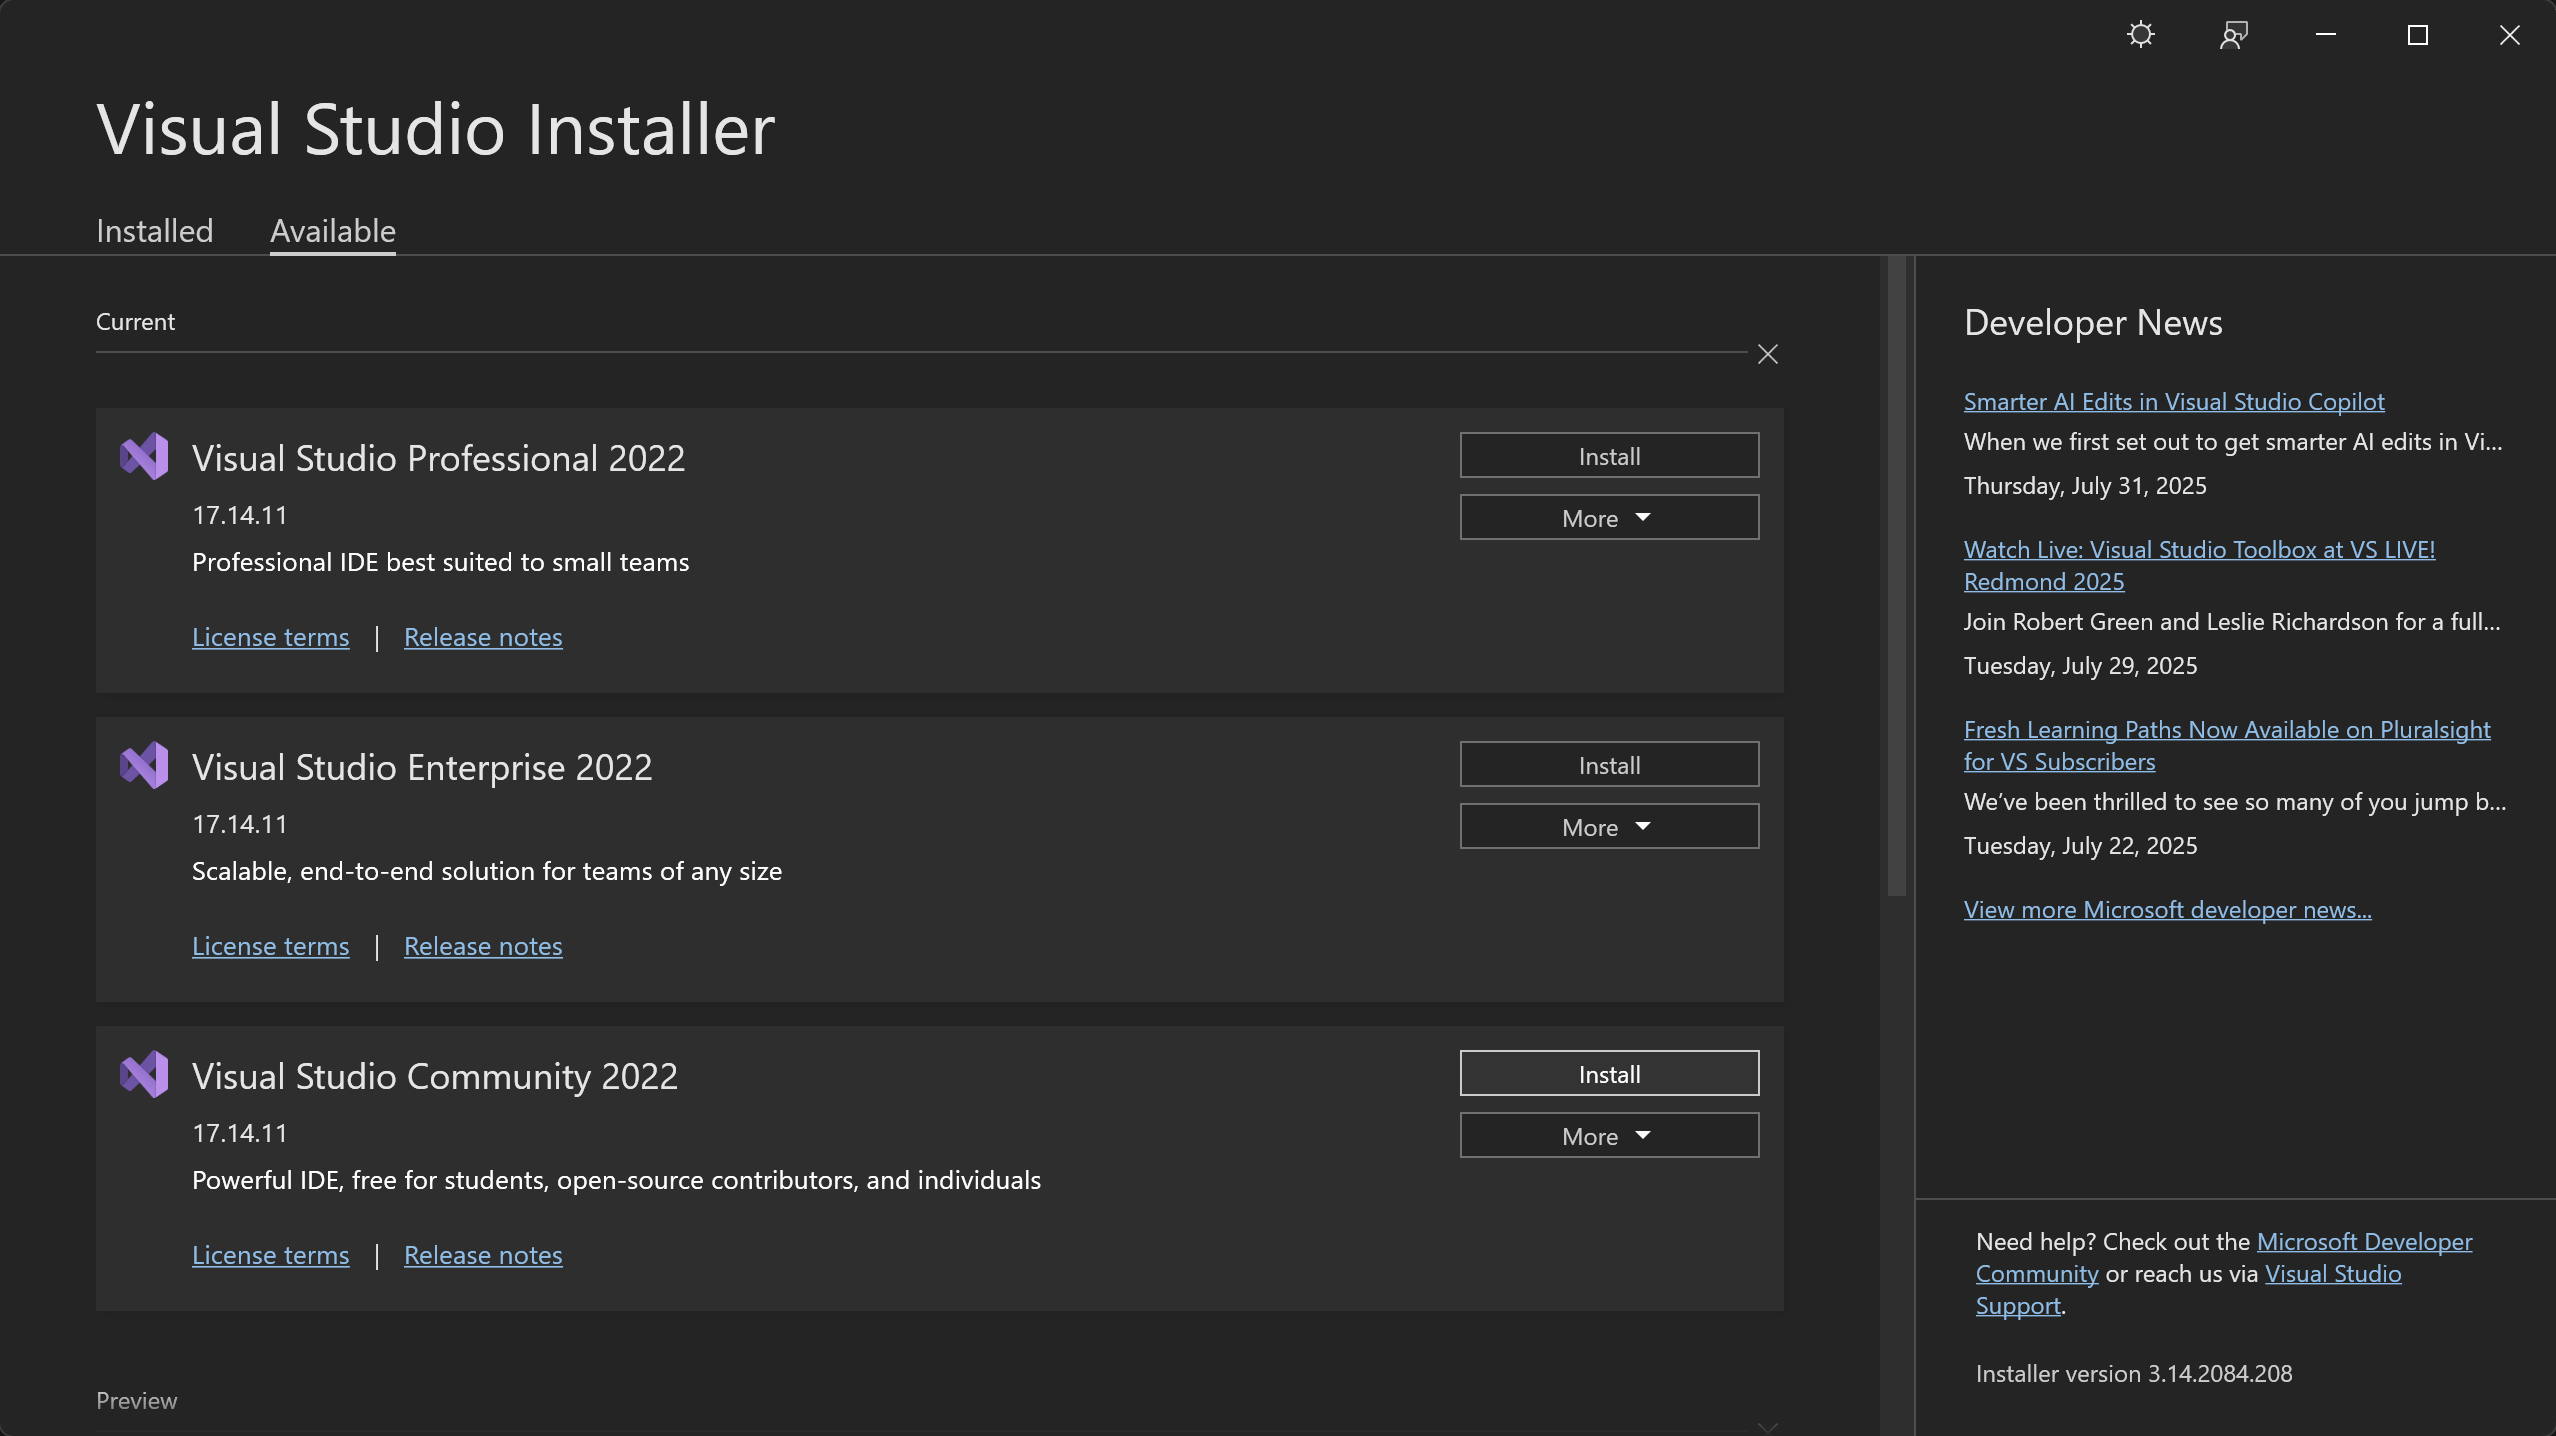This screenshot has width=2556, height=1436.
Task: Click the Visual Studio Professional 2022 product icon
Action: [143, 456]
